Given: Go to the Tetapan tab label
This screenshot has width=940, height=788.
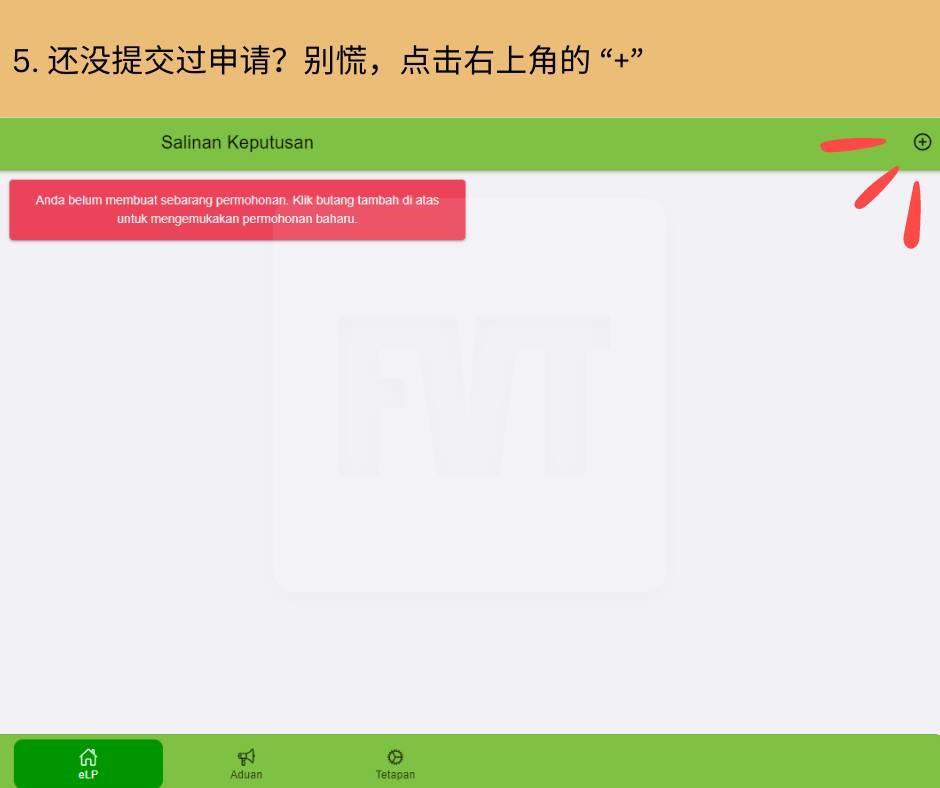Looking at the screenshot, I should 395,775.
